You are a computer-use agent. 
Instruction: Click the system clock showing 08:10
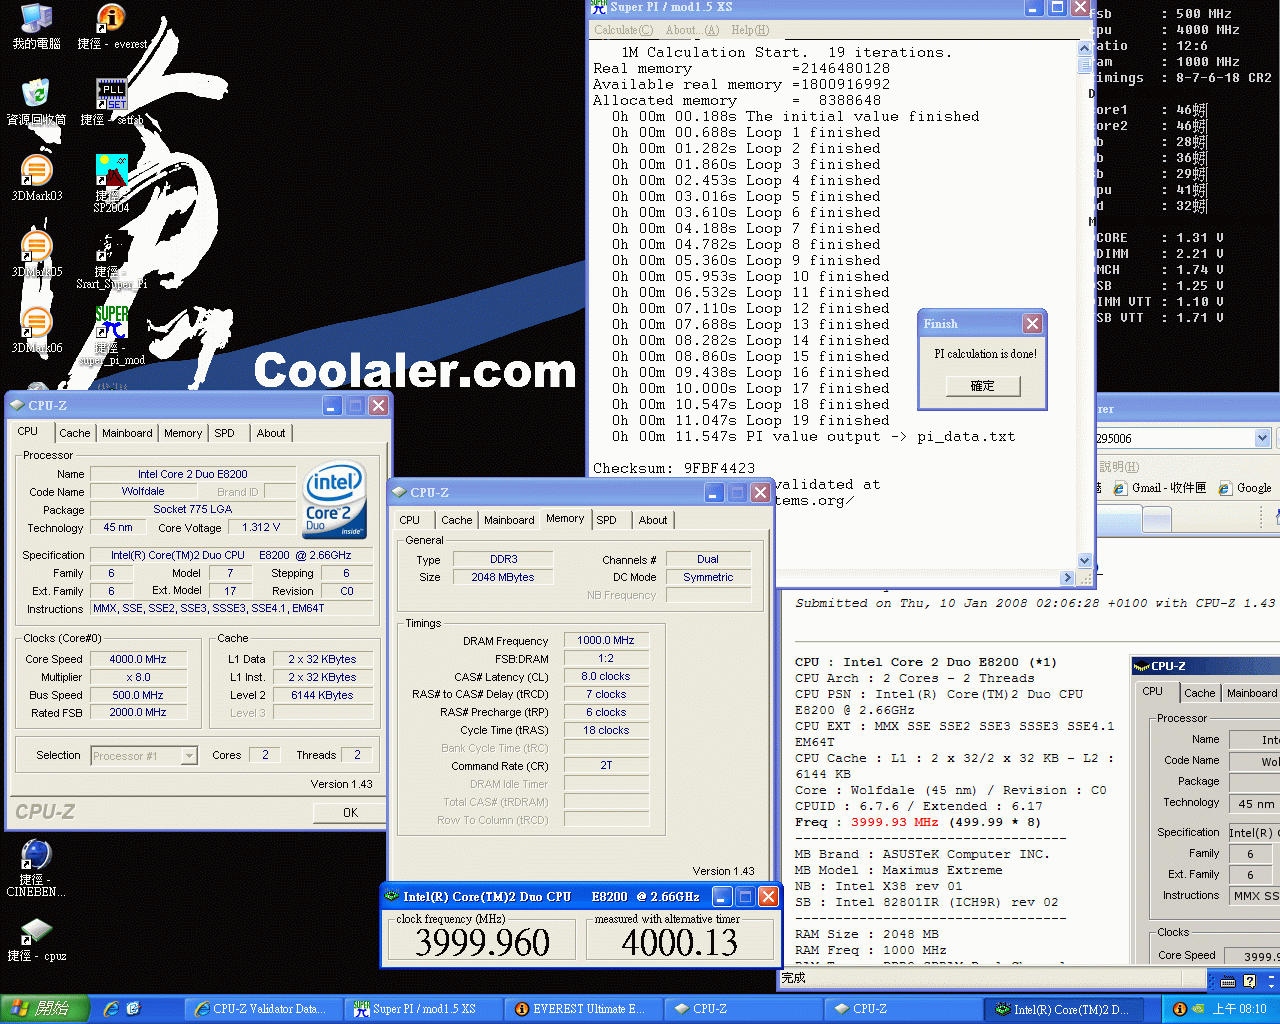click(1239, 1009)
